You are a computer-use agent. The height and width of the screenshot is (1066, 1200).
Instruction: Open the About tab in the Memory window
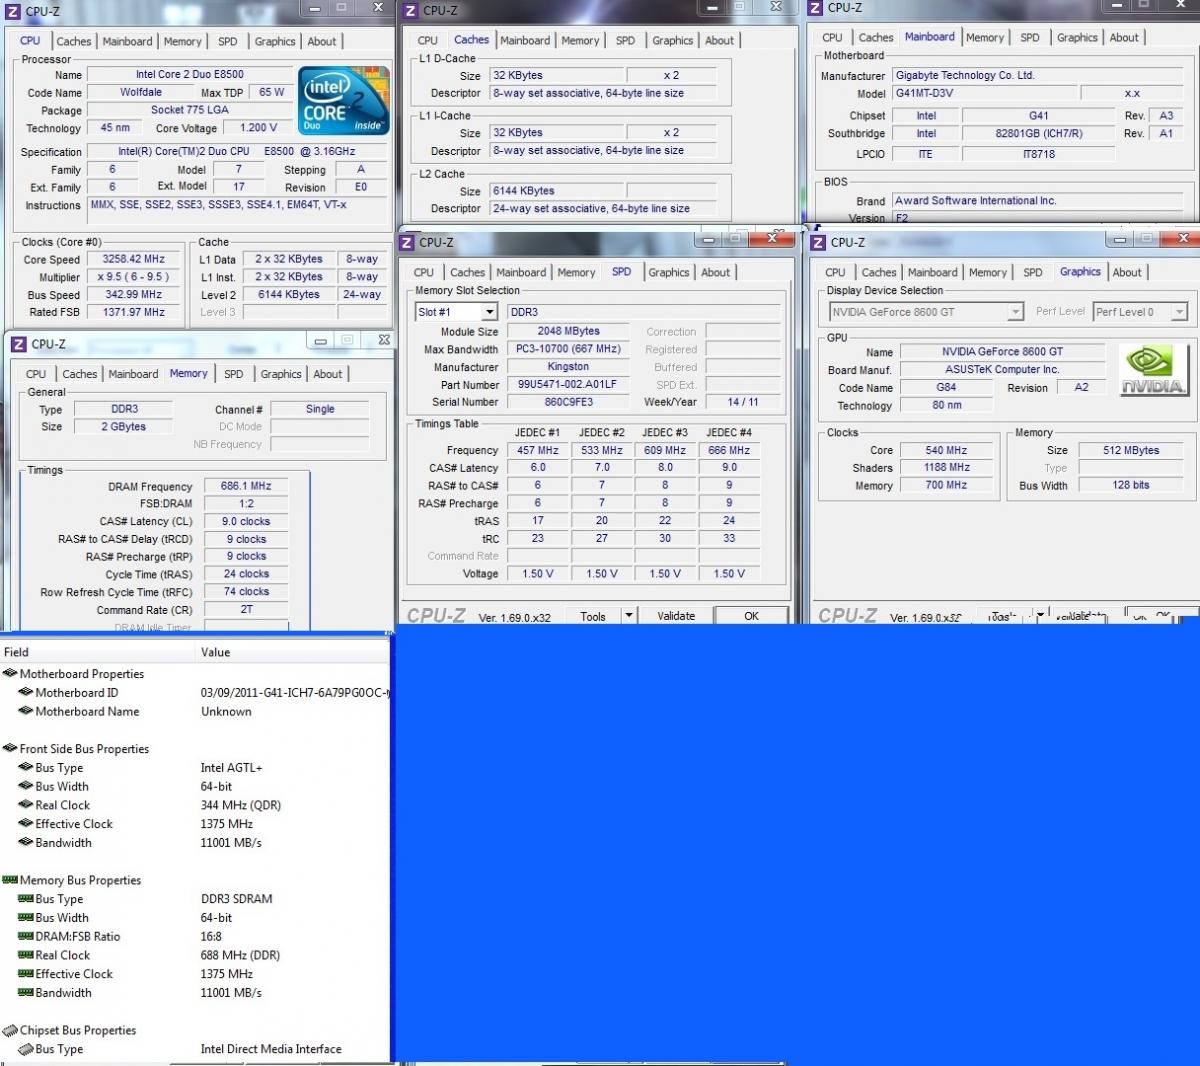point(328,374)
